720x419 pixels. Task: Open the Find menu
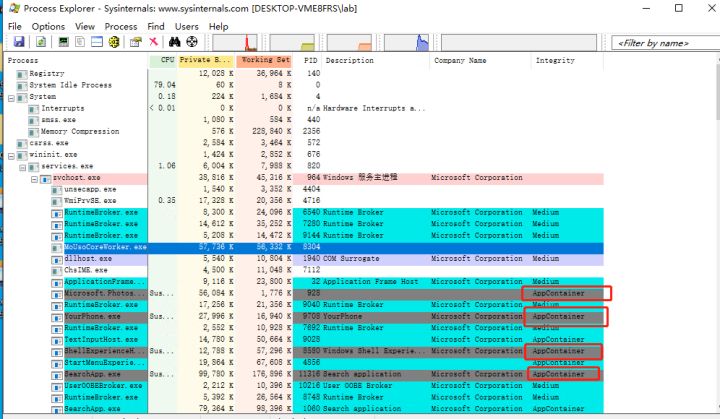click(x=156, y=27)
